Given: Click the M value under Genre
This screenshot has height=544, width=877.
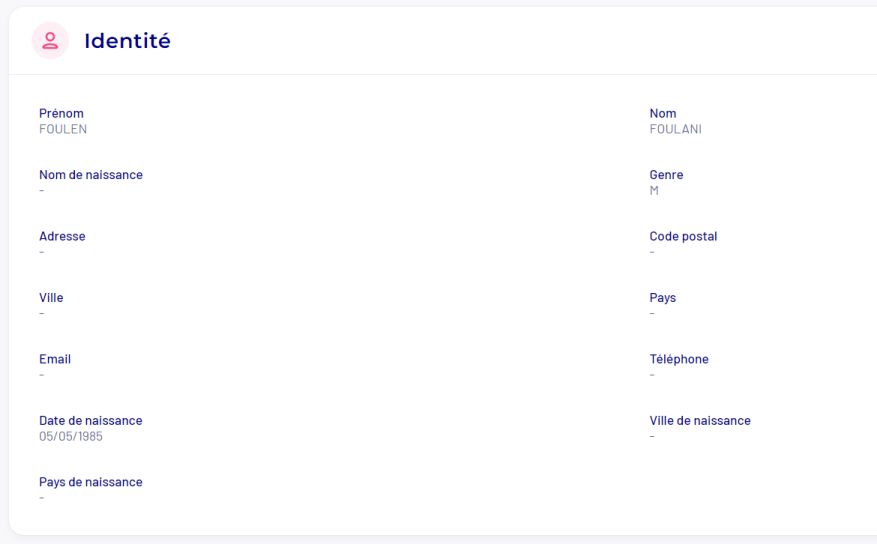Looking at the screenshot, I should click(x=654, y=190).
